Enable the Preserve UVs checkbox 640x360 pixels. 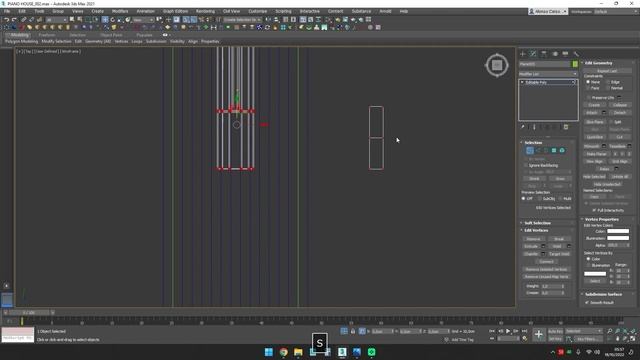click(x=588, y=98)
